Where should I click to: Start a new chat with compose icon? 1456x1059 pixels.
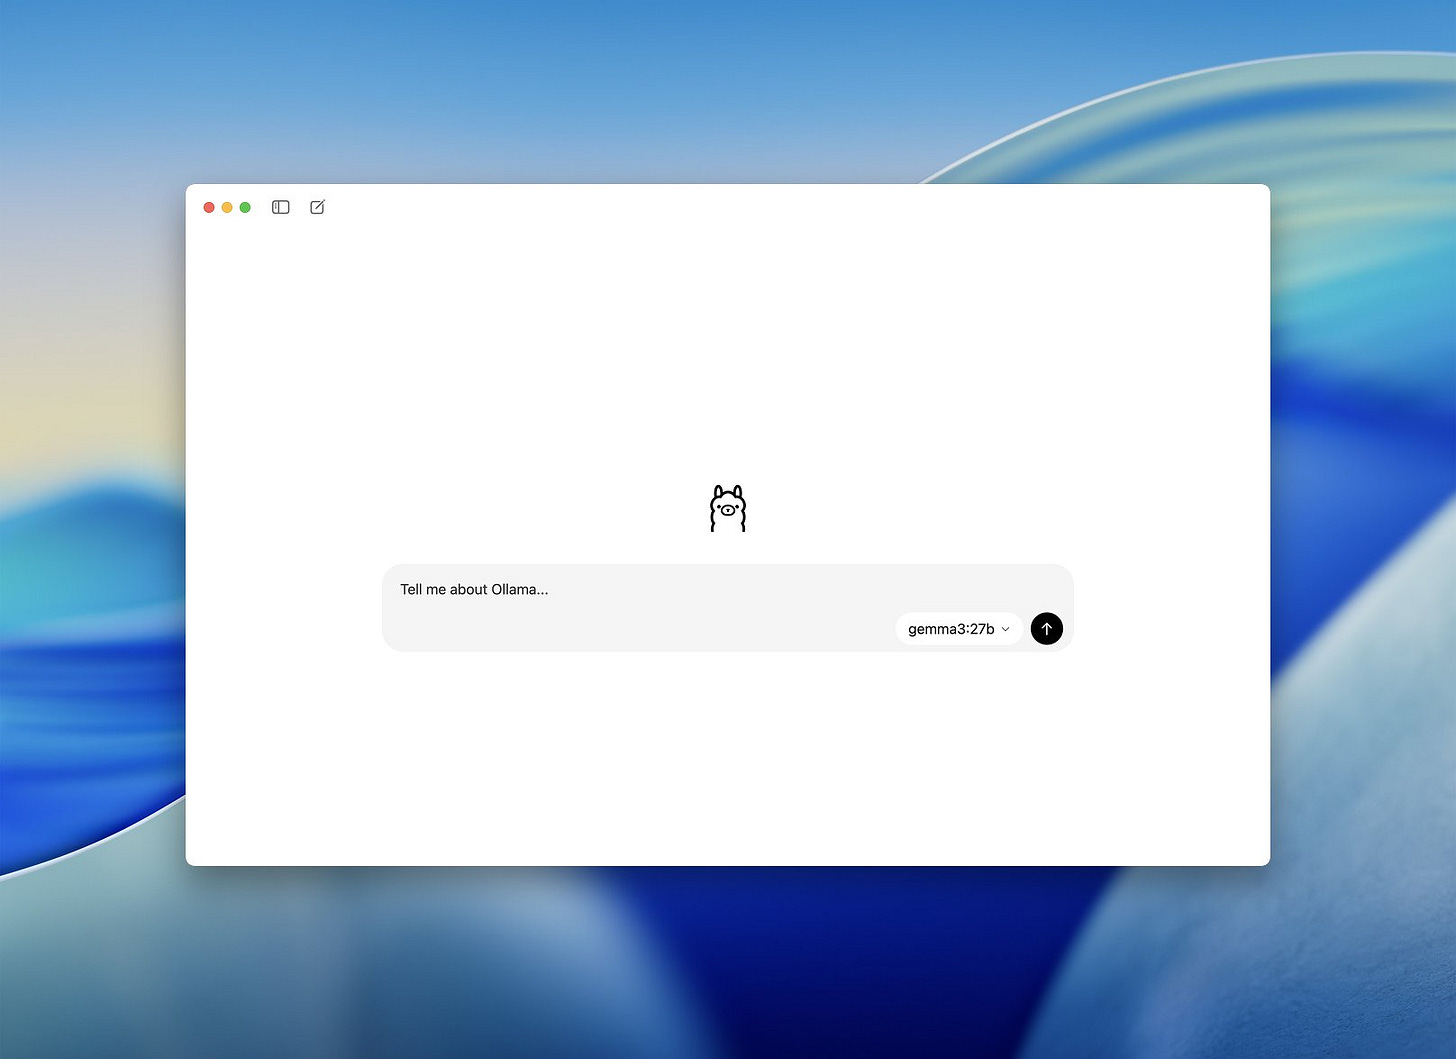[317, 207]
